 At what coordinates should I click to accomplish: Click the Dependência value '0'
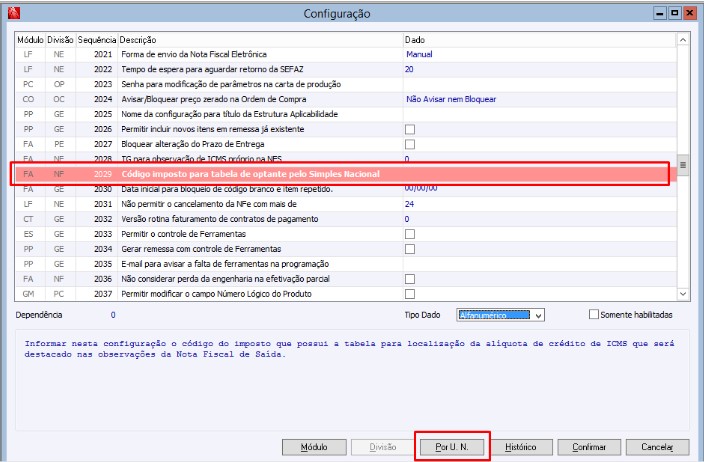click(113, 315)
